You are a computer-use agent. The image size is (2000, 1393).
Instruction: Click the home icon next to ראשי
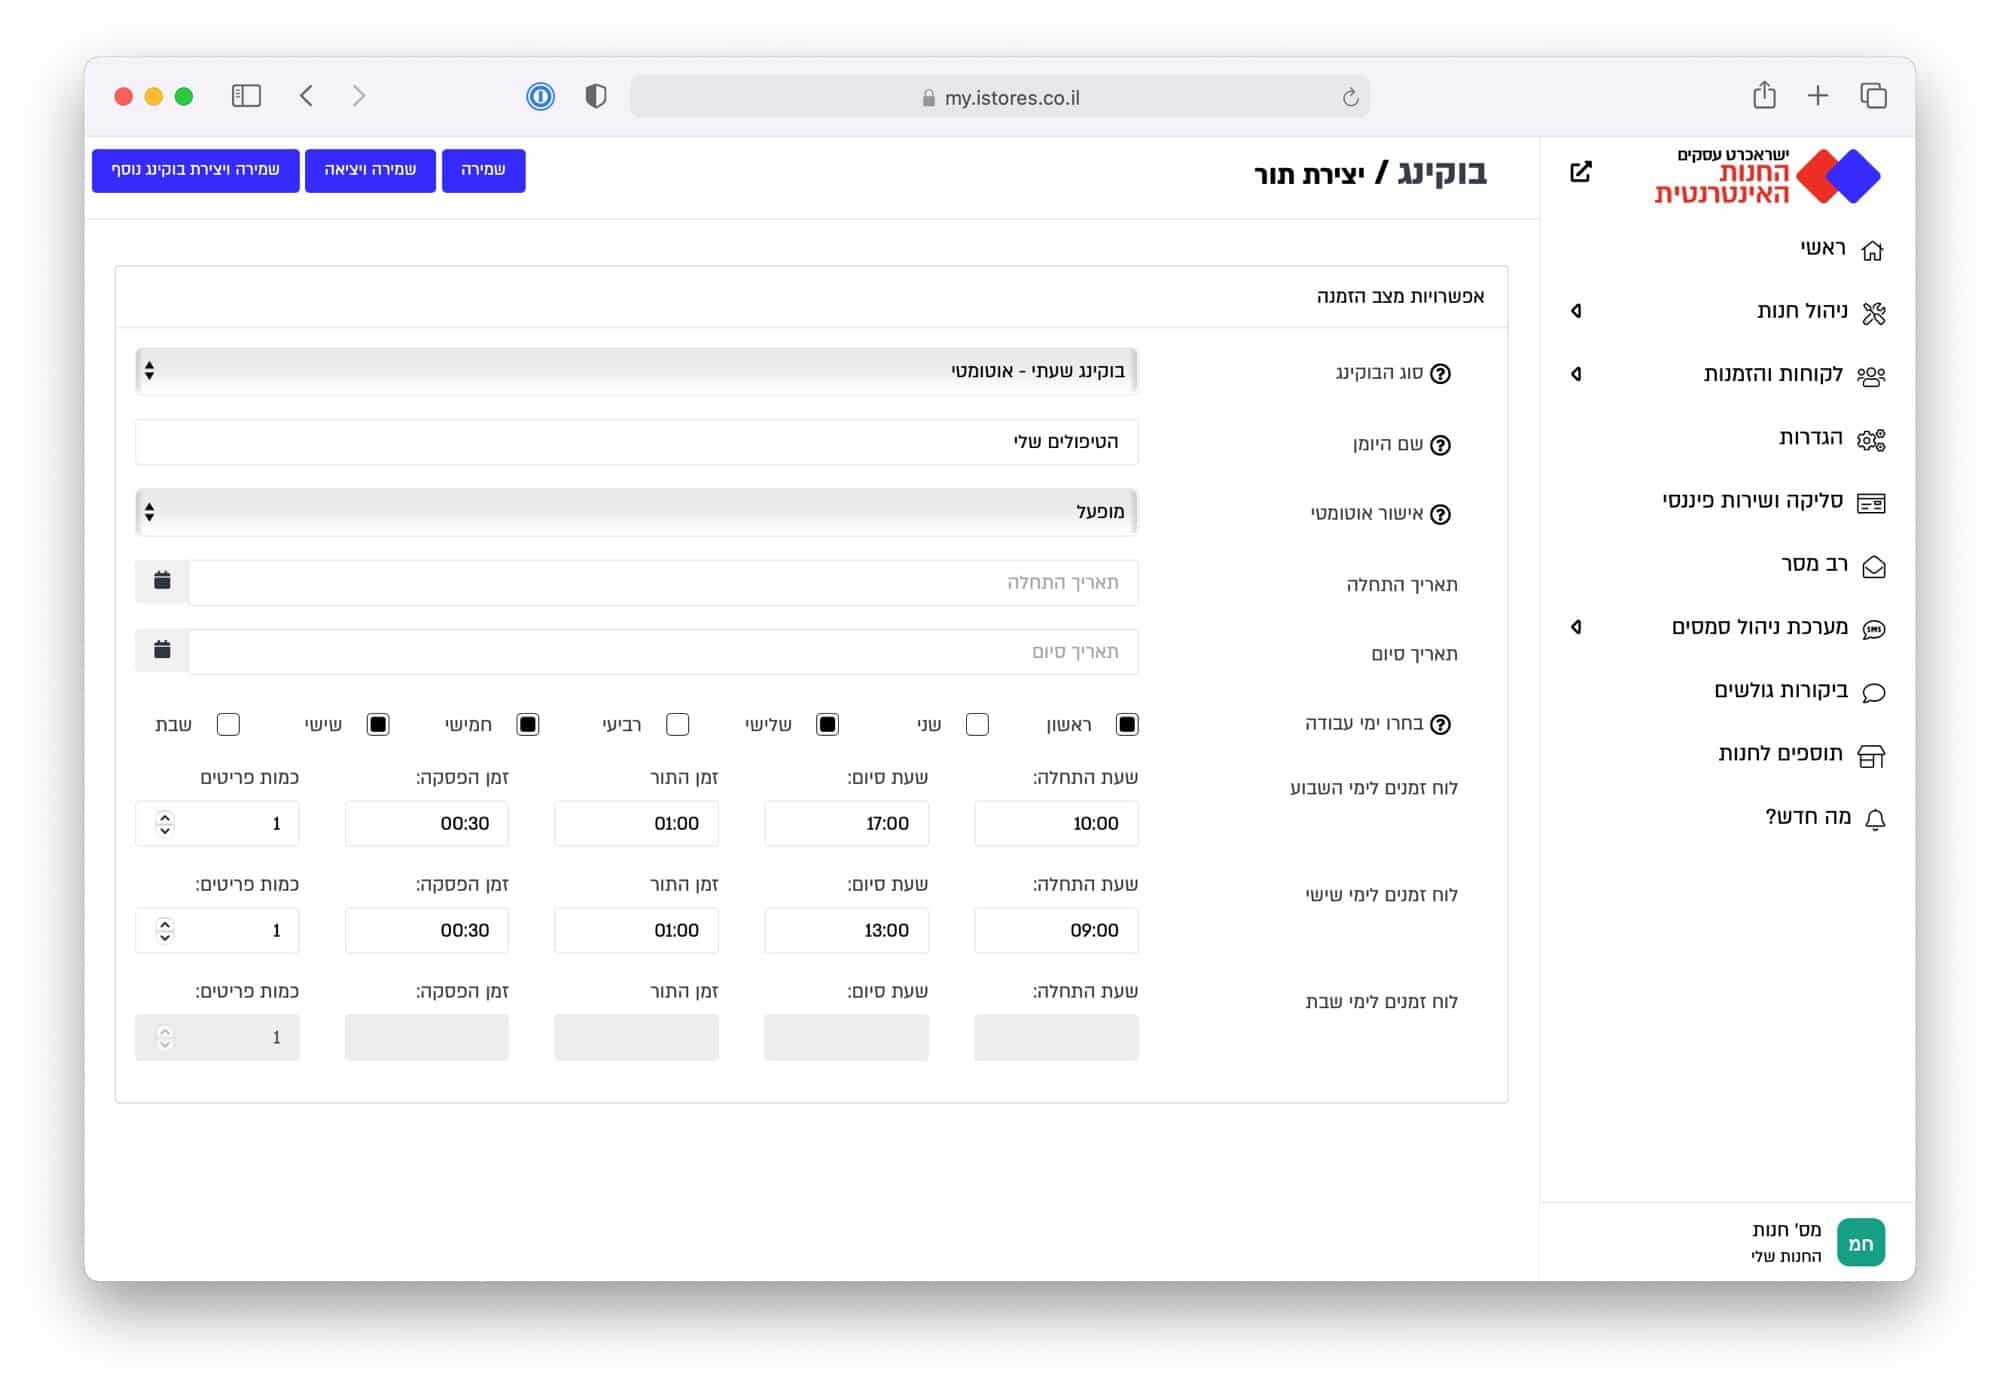1872,250
